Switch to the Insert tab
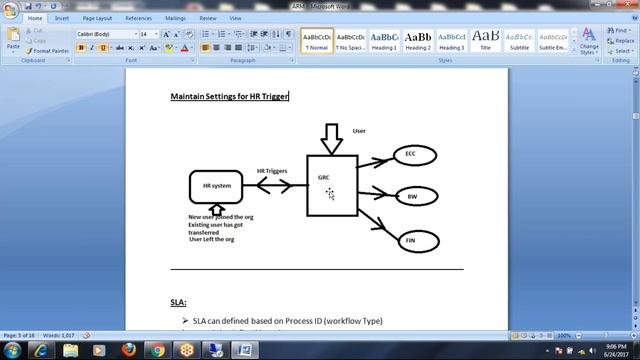 pyautogui.click(x=62, y=18)
